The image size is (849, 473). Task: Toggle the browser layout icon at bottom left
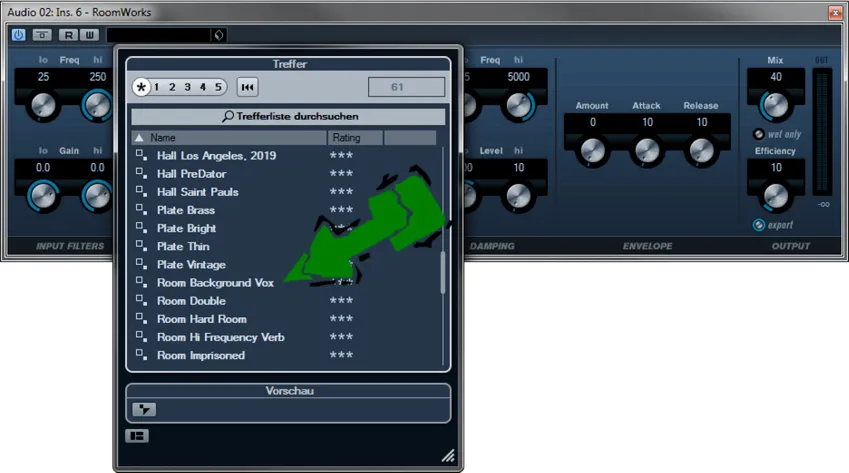135,436
